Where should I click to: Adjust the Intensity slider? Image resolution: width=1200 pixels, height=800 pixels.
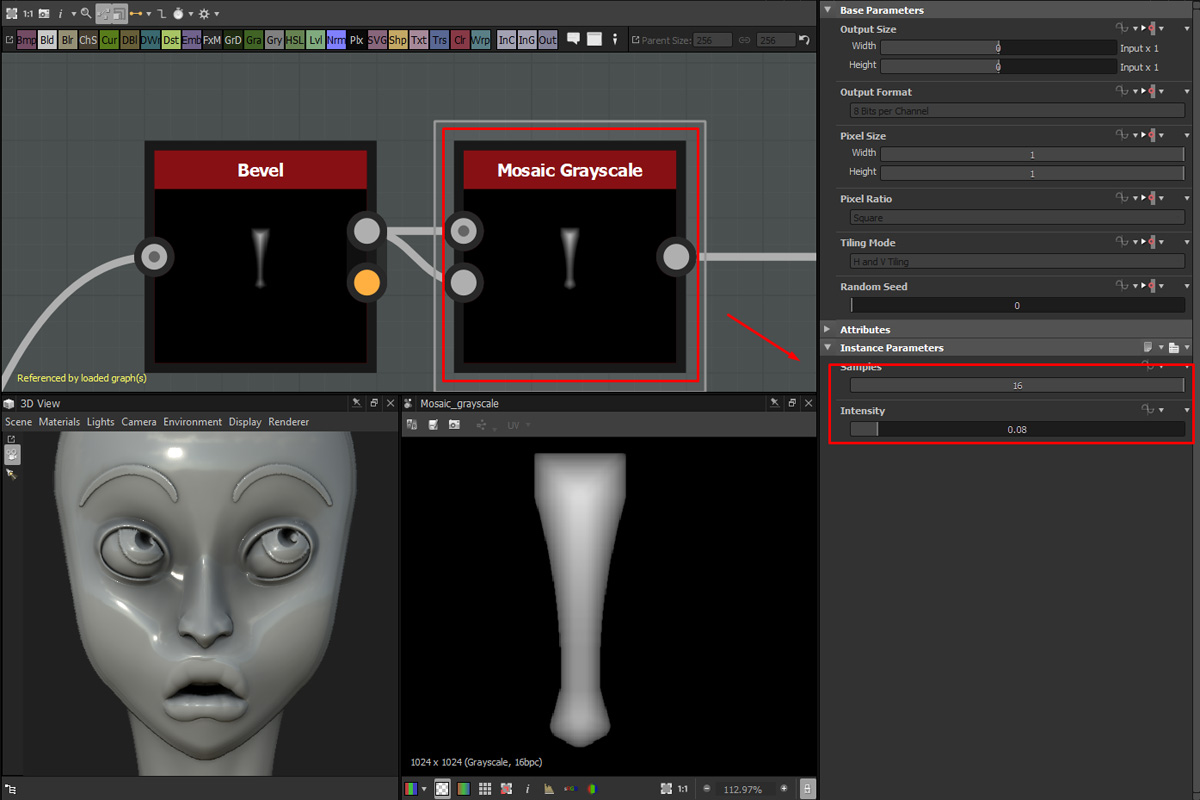coord(1016,429)
